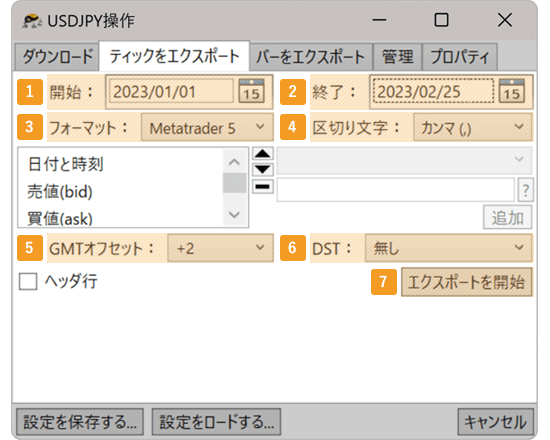This screenshot has width=550, height=440.
Task: Minimize the USDJPY操作 window
Action: (379, 20)
